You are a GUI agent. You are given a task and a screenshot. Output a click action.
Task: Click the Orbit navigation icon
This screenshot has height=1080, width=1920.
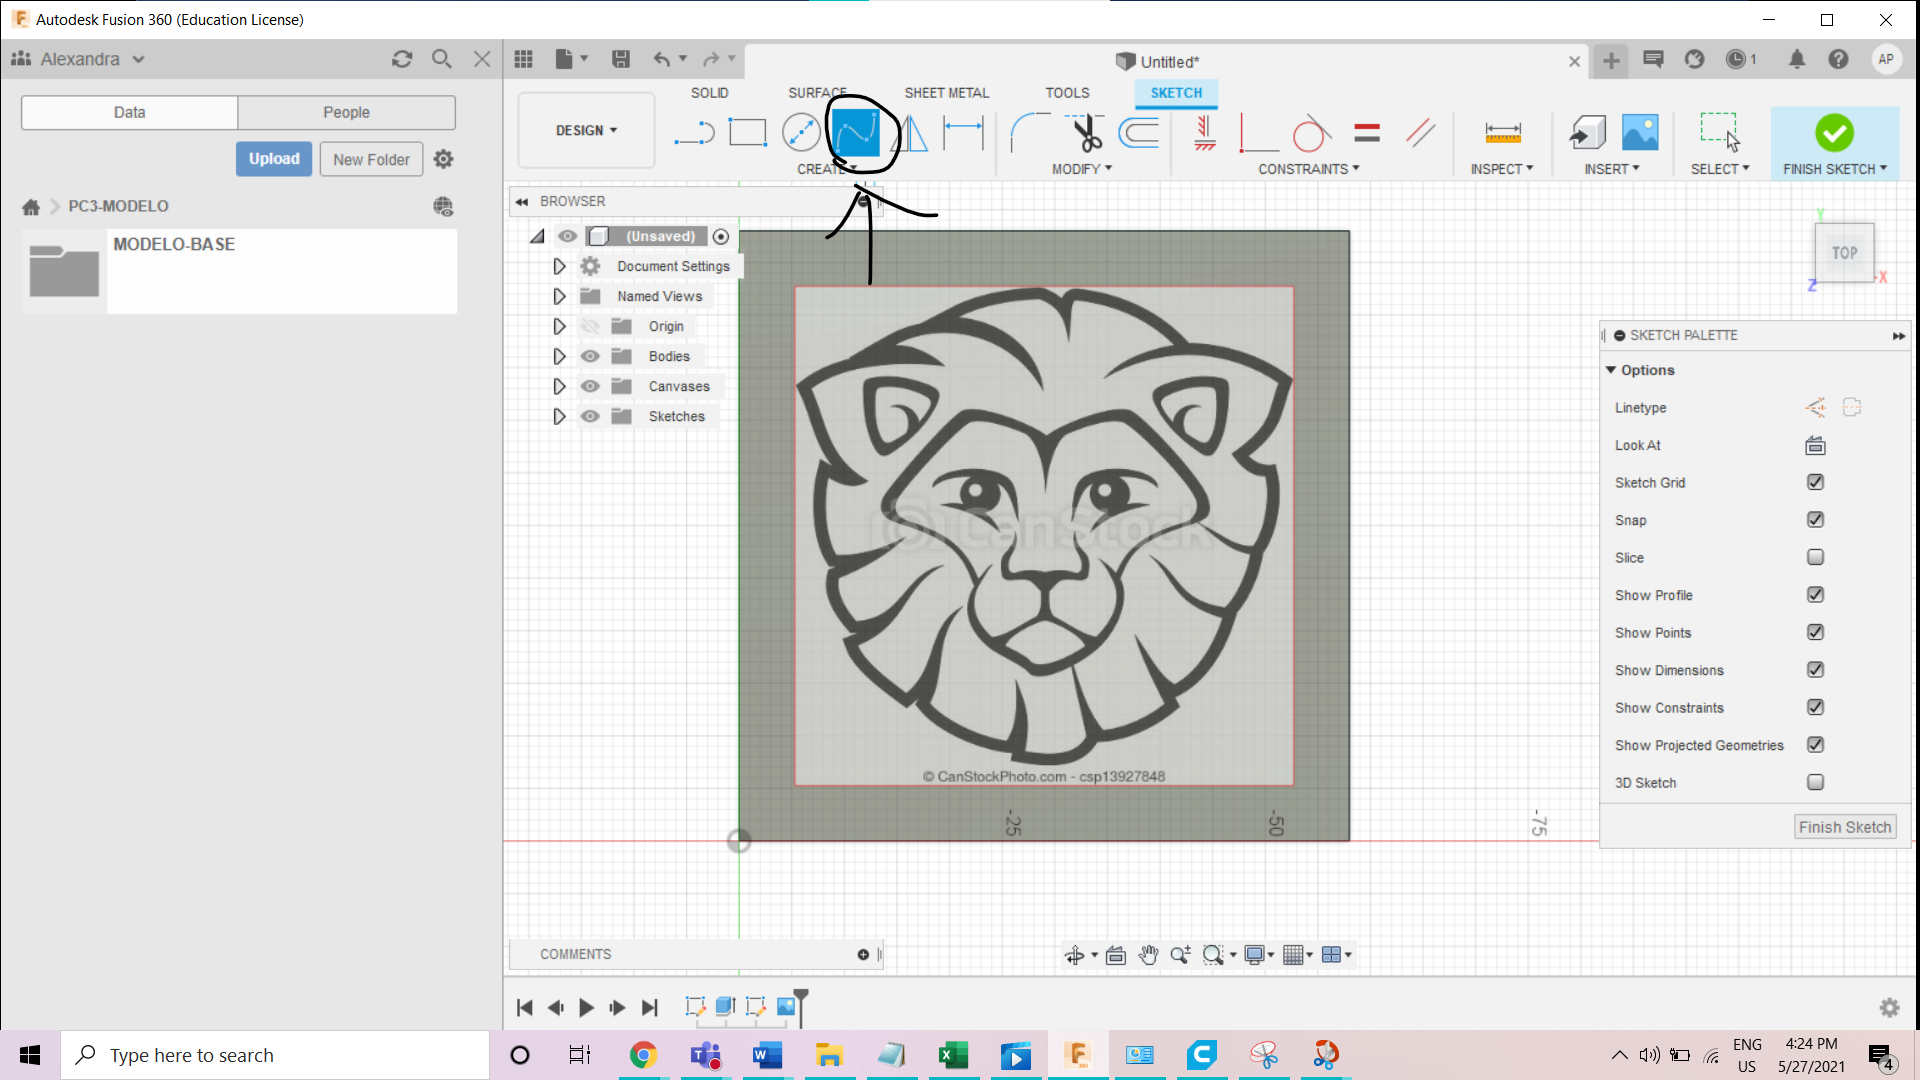[1074, 955]
